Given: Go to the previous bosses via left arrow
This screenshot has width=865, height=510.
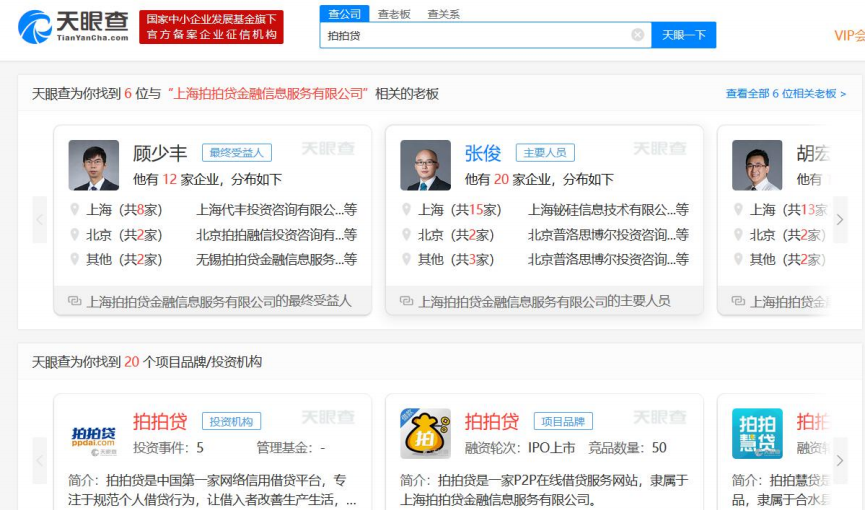Looking at the screenshot, I should pos(40,220).
